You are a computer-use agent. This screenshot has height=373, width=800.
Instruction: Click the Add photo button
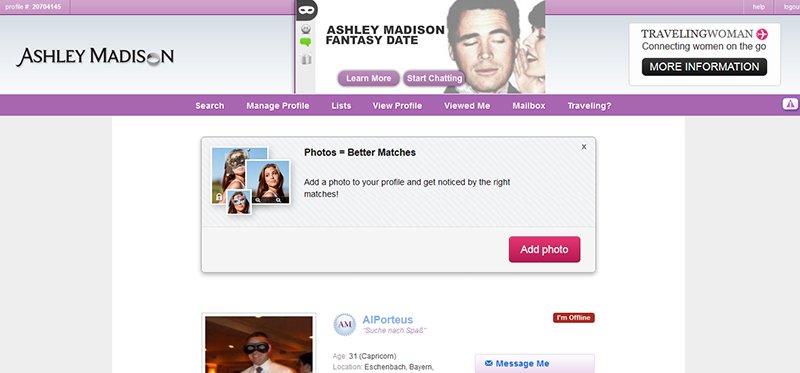544,250
